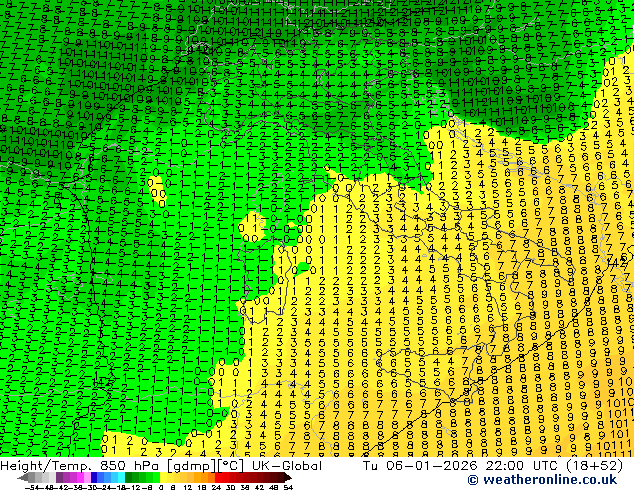Pick the cyan swatch in the color legend
Screen dimensions: 634x490
(121, 478)
